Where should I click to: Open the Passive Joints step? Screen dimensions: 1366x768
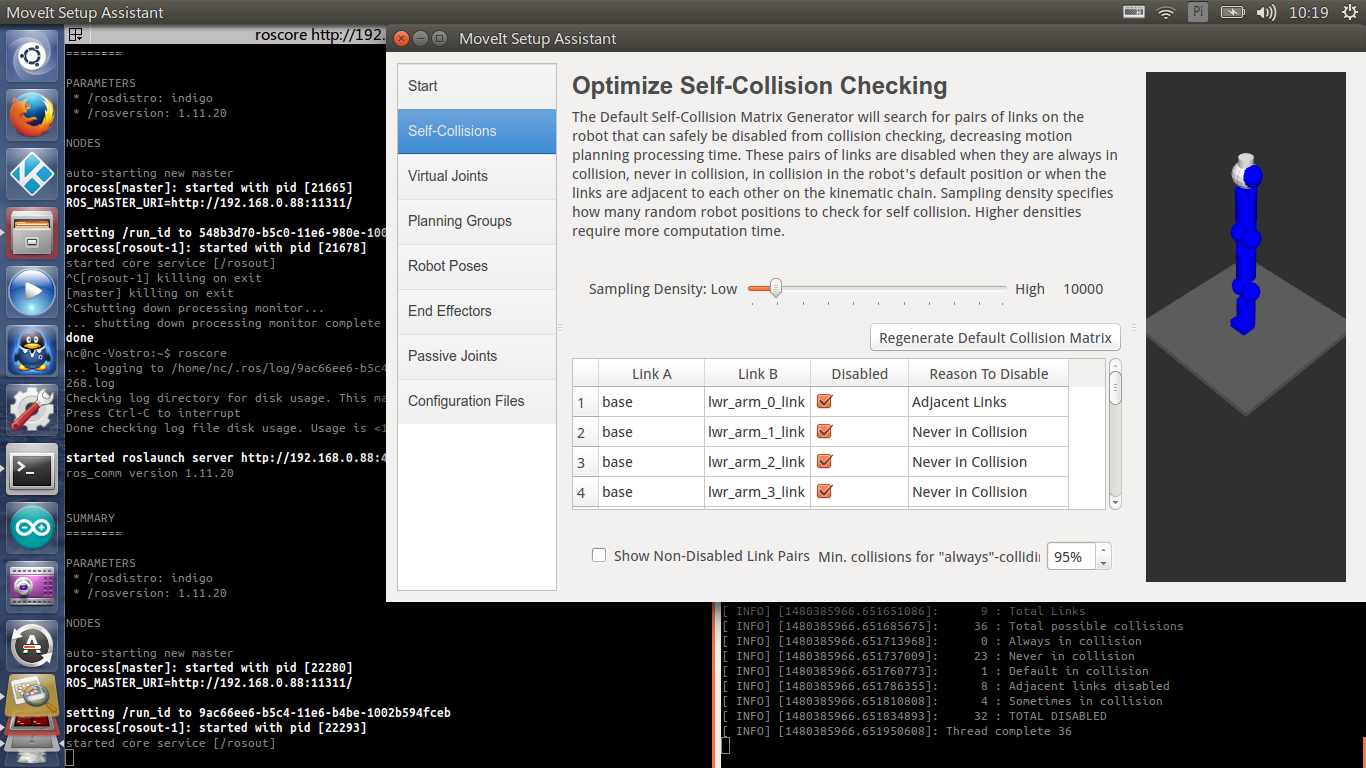click(x=477, y=356)
